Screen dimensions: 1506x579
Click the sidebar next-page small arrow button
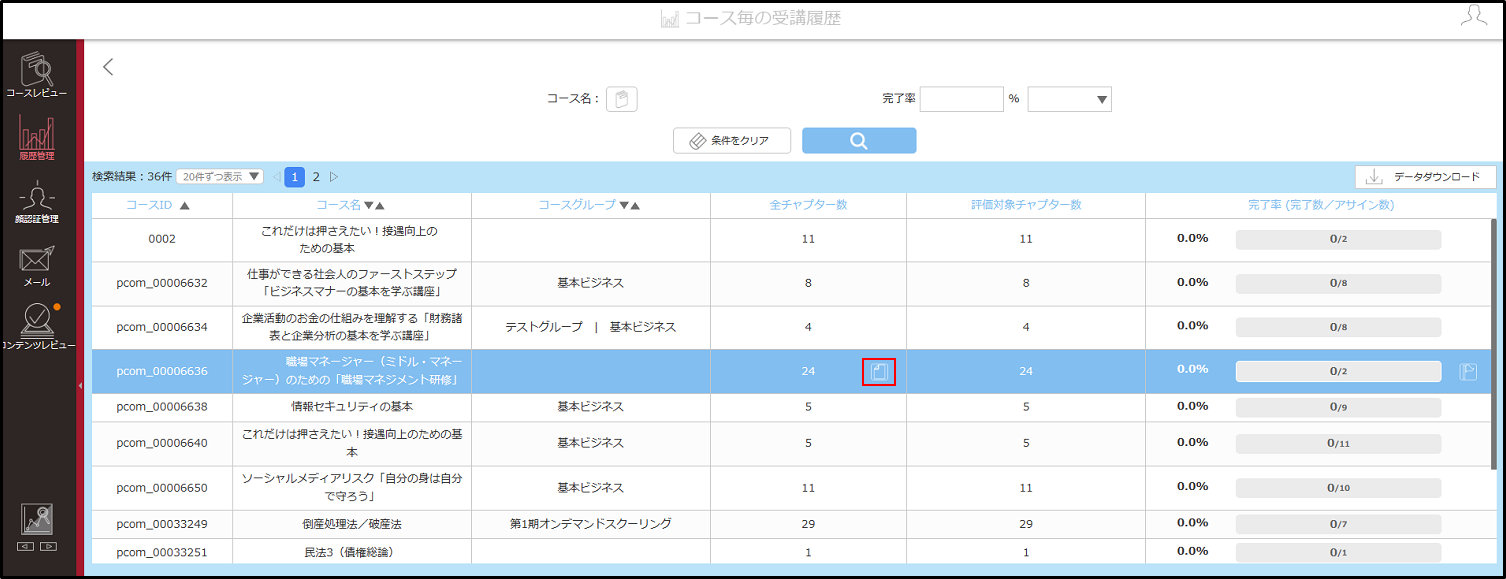click(48, 547)
